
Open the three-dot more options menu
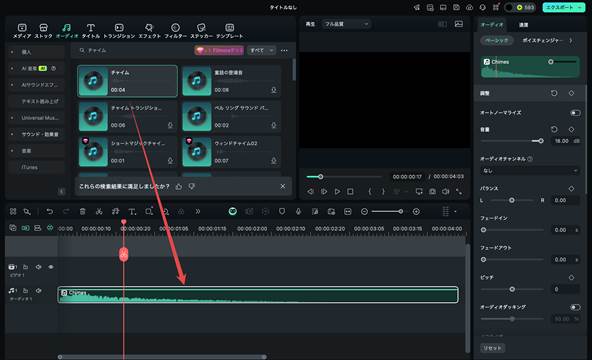[284, 50]
